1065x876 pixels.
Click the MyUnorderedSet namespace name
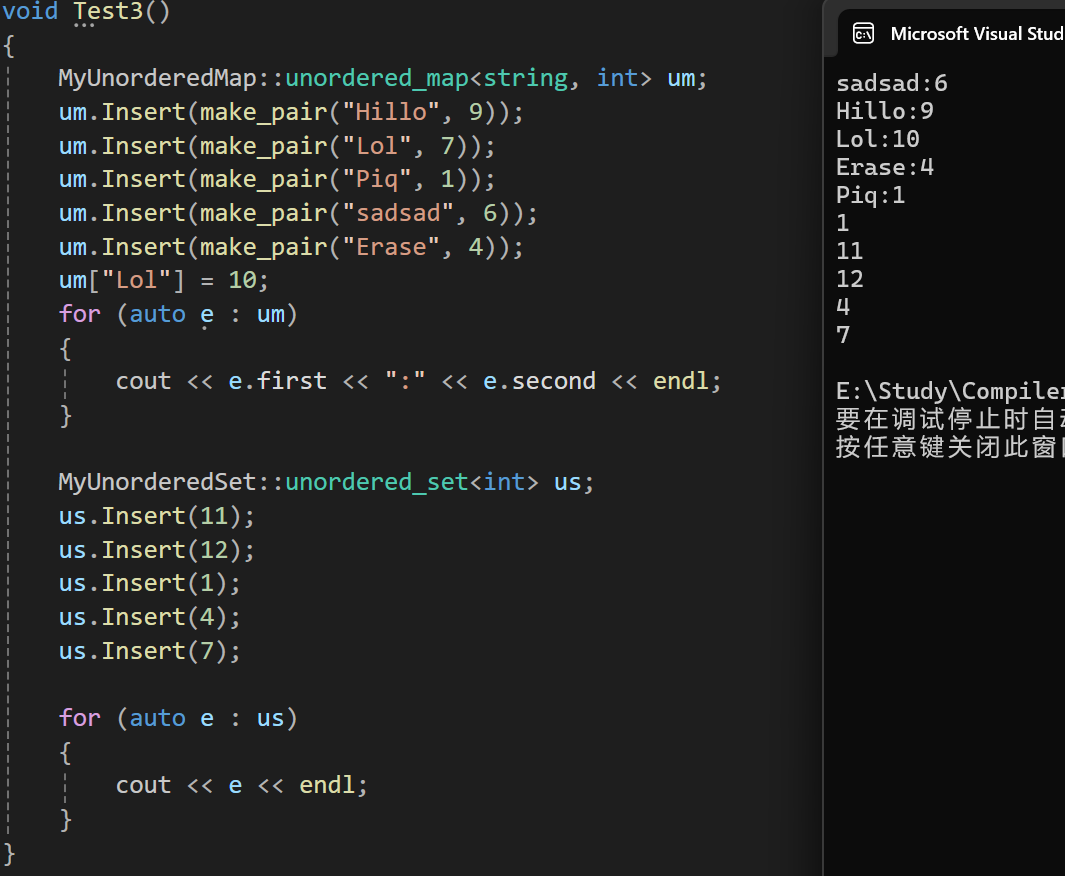157,482
